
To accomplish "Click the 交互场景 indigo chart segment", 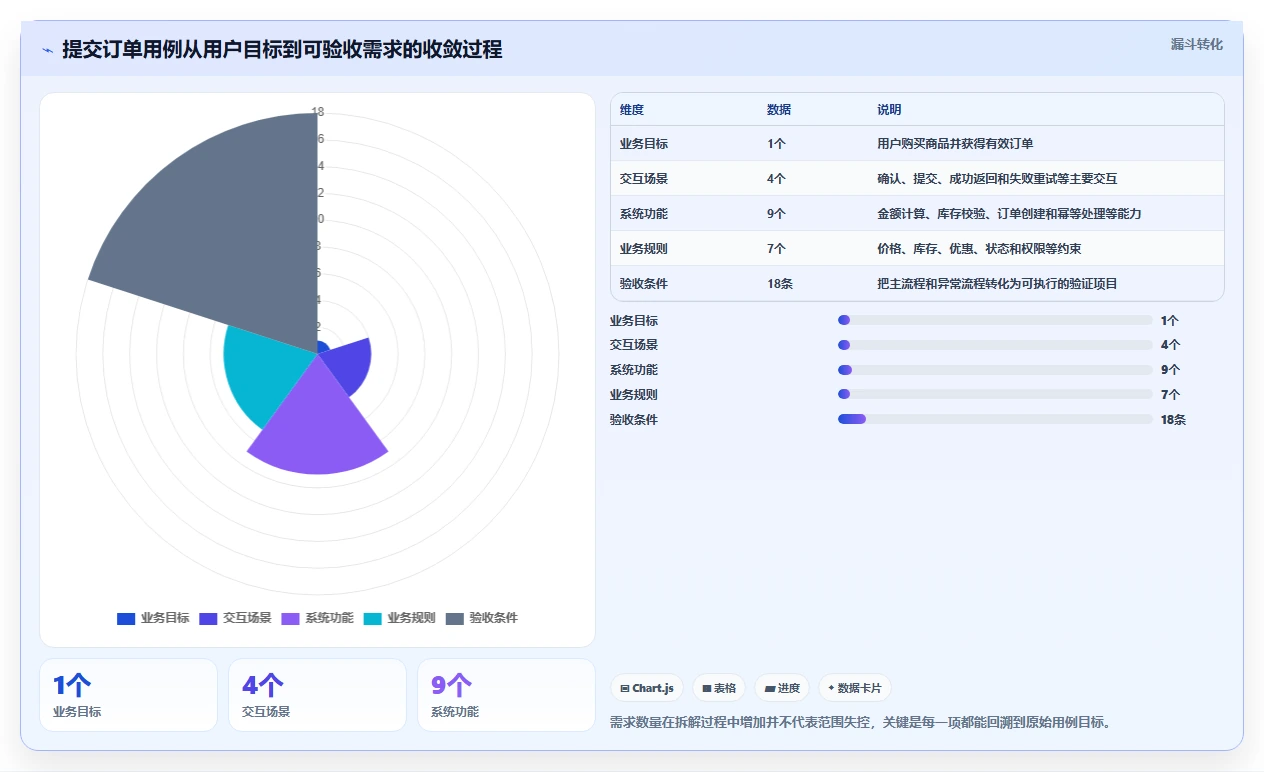I will [345, 365].
